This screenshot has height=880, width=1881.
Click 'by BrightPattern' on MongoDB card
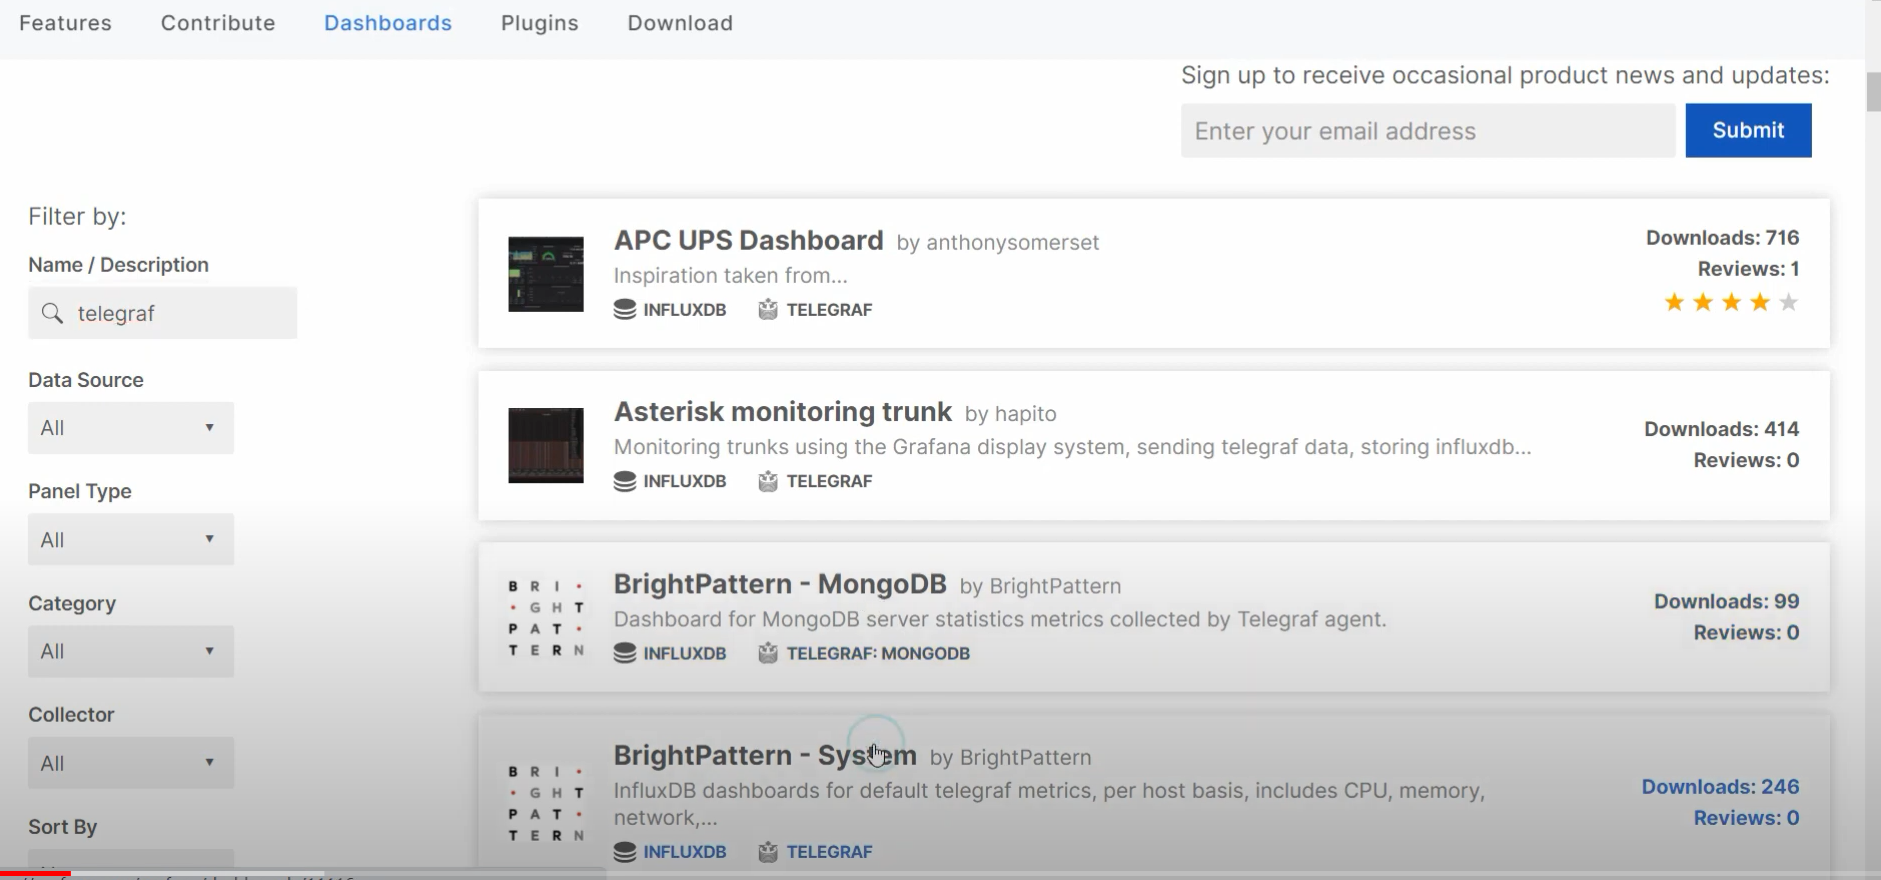coord(1040,586)
